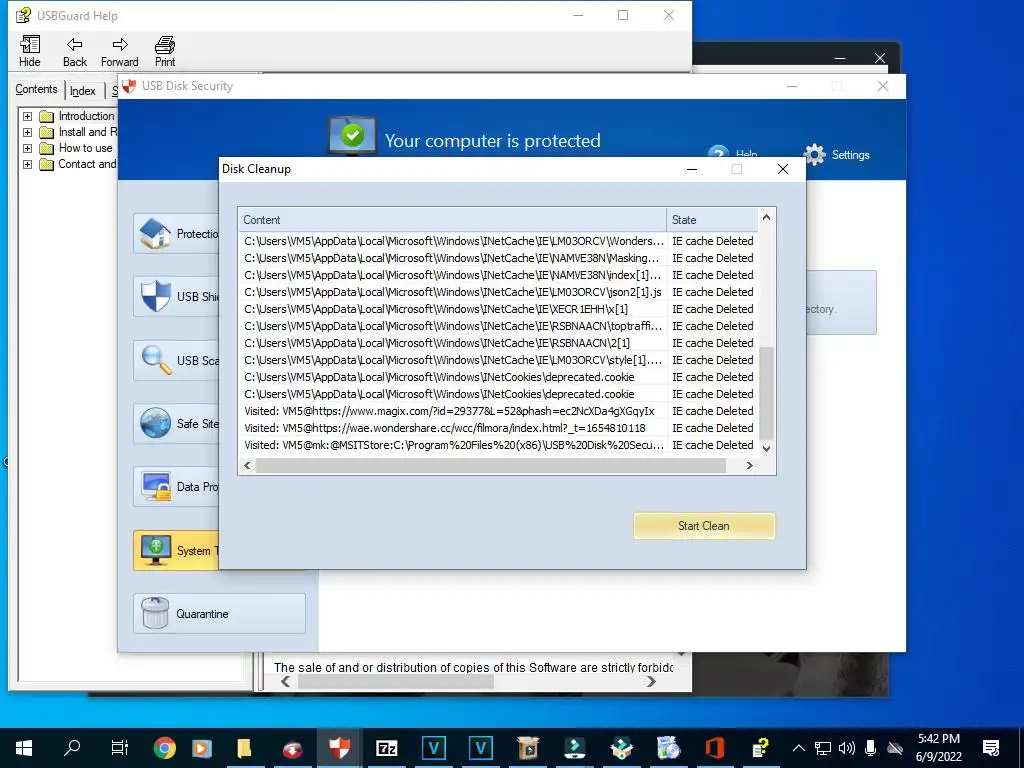Expand the How to use help folder
This screenshot has width=1024, height=768.
27,148
